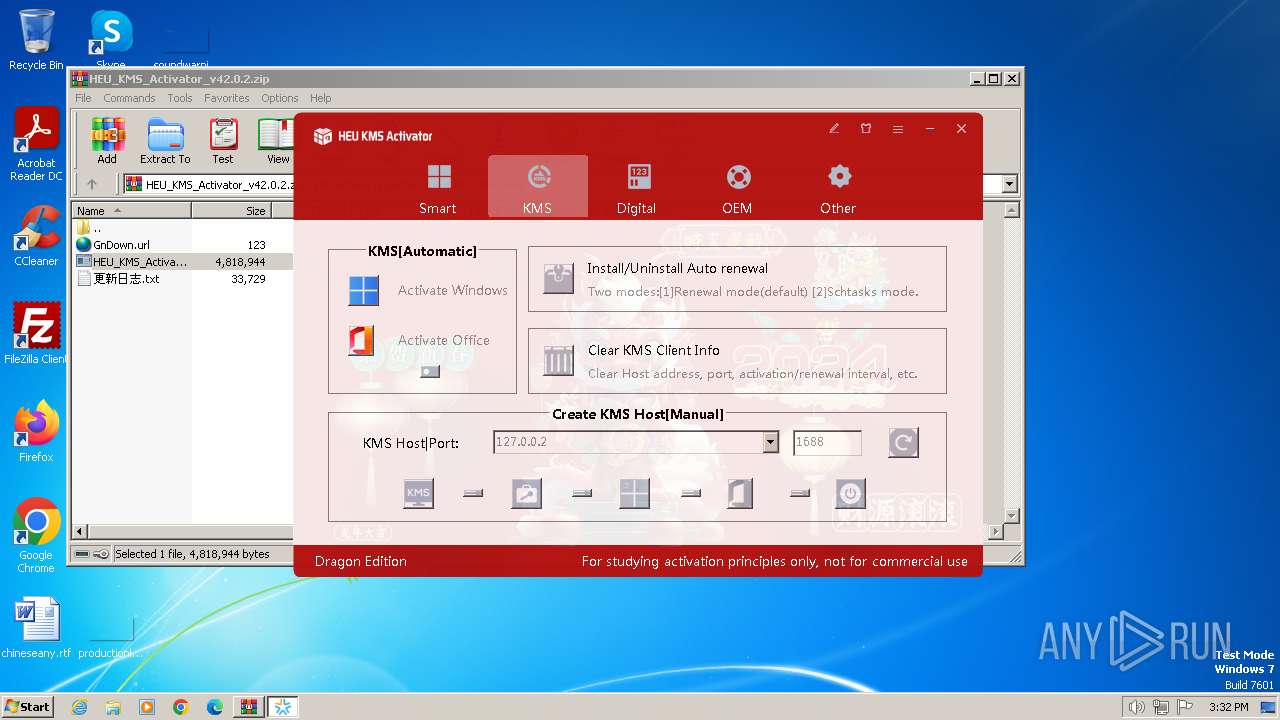1280x720 pixels.
Task: Open the CCleaner desktop icon
Action: [x=36, y=236]
